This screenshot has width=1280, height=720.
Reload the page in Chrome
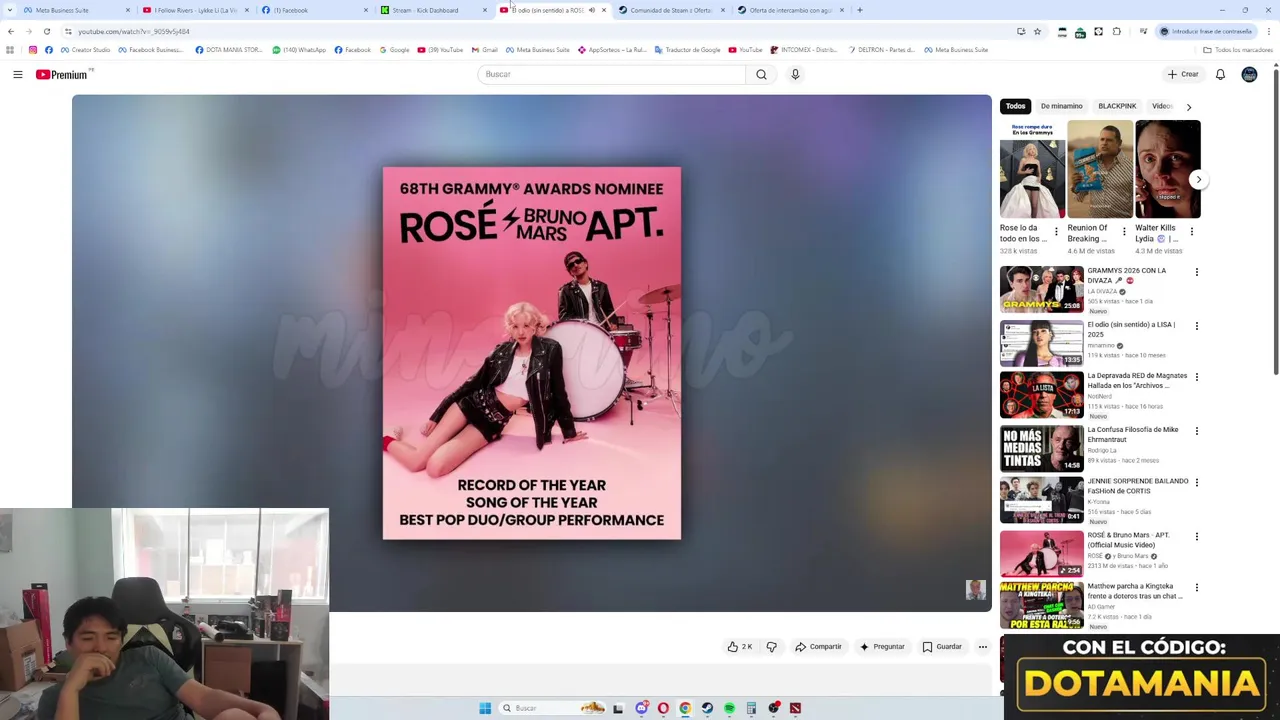[x=47, y=31]
